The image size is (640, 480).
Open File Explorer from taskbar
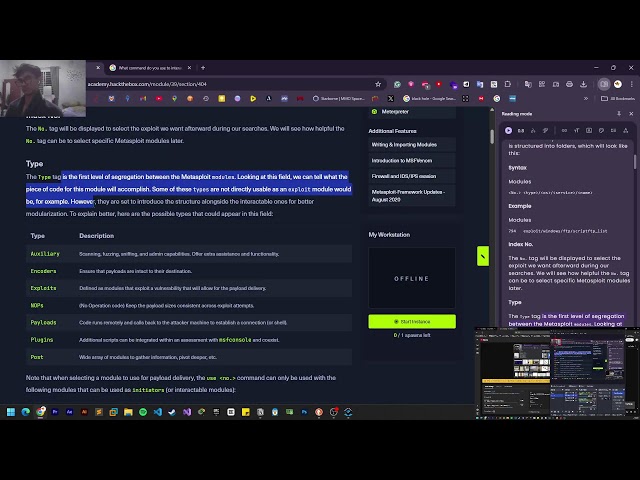click(x=128, y=412)
